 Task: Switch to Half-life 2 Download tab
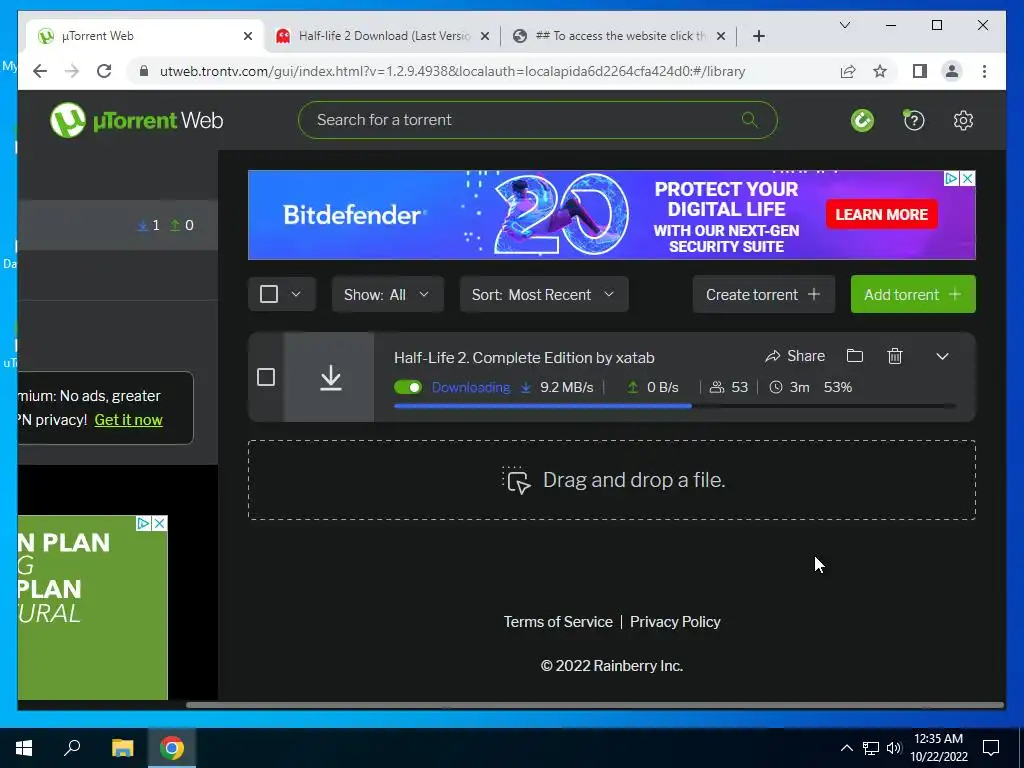[x=384, y=36]
